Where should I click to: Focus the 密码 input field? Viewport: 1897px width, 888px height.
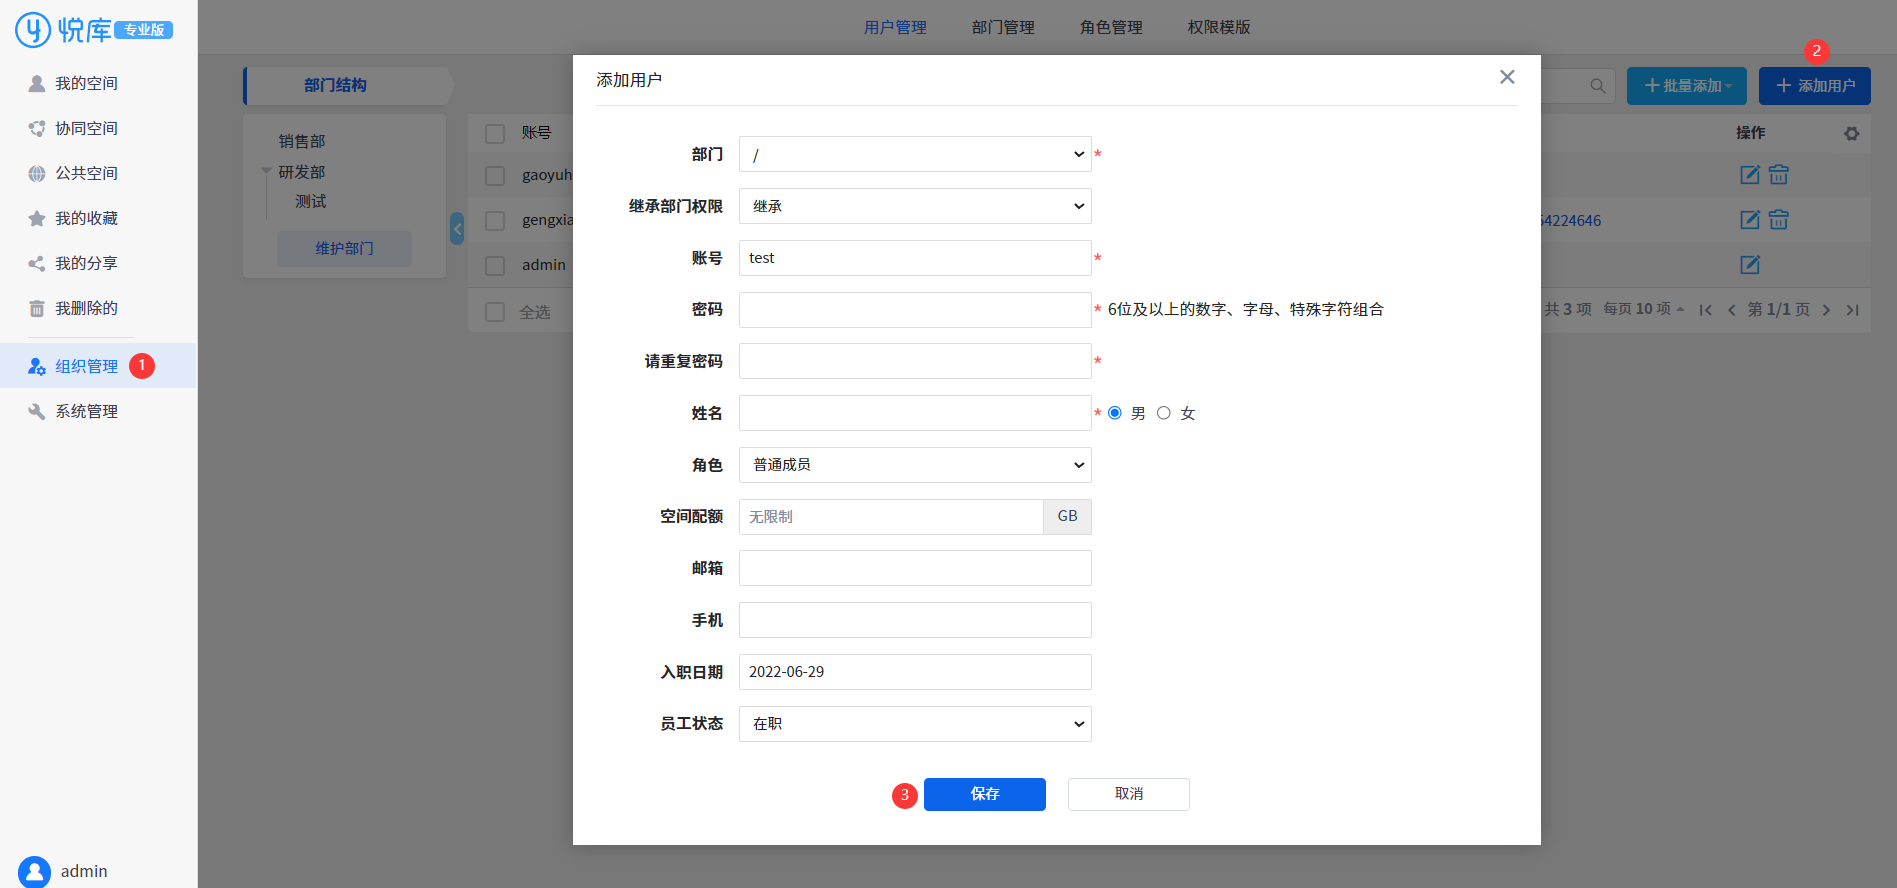915,310
